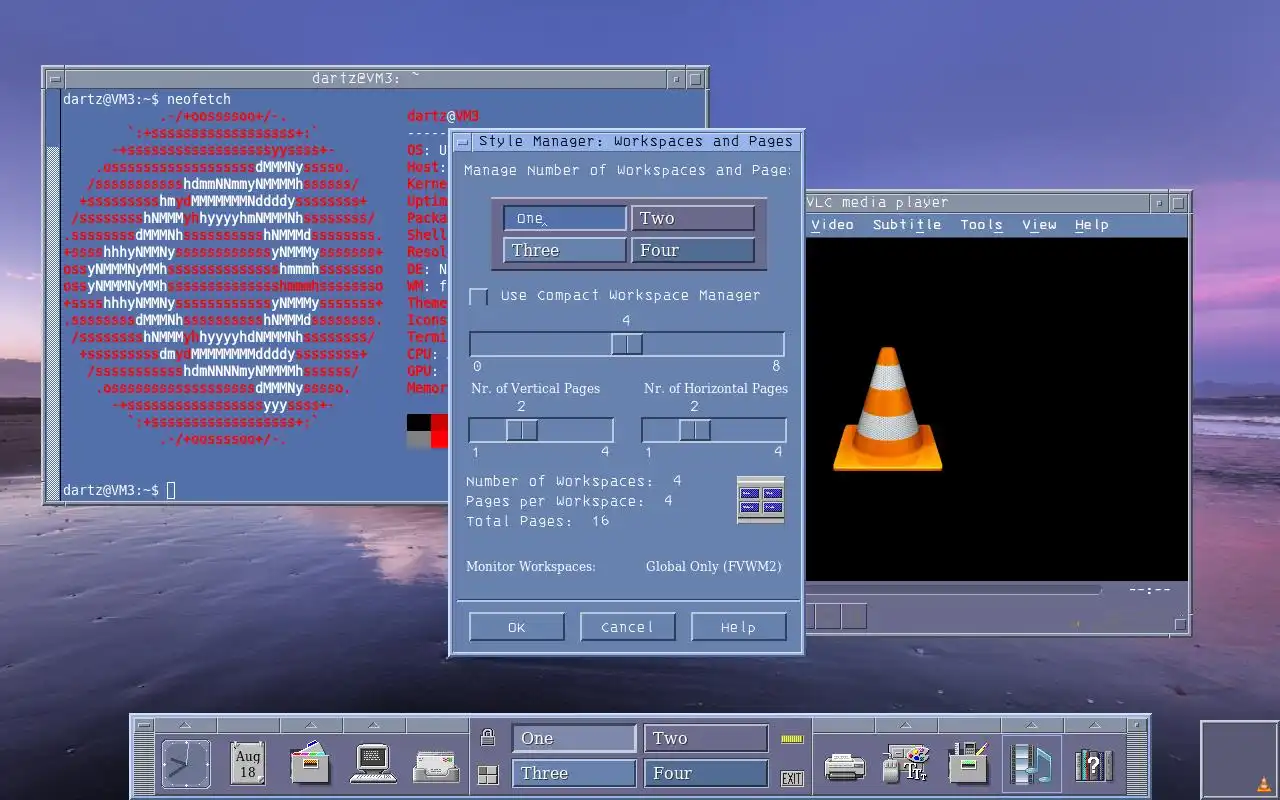
Task: Click the terminal prompt cursor line
Action: 119,490
